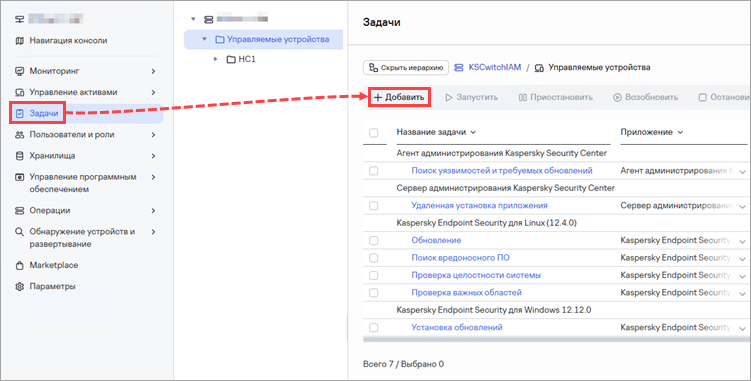Expand the HC1 tree node arrow
Viewport: 751px width, 381px height.
click(216, 59)
